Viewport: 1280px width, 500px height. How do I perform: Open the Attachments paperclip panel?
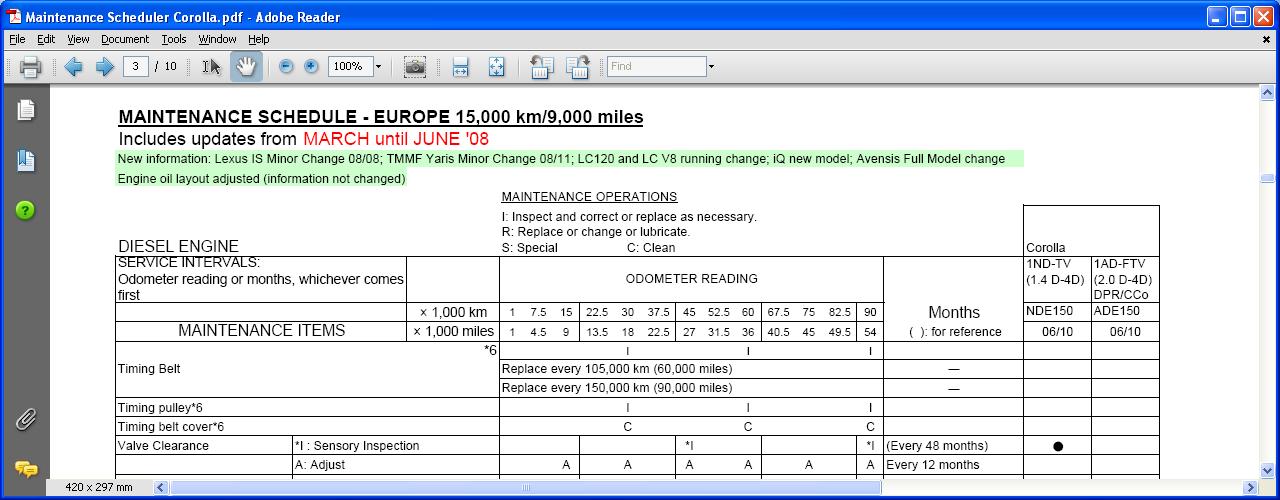pos(26,419)
